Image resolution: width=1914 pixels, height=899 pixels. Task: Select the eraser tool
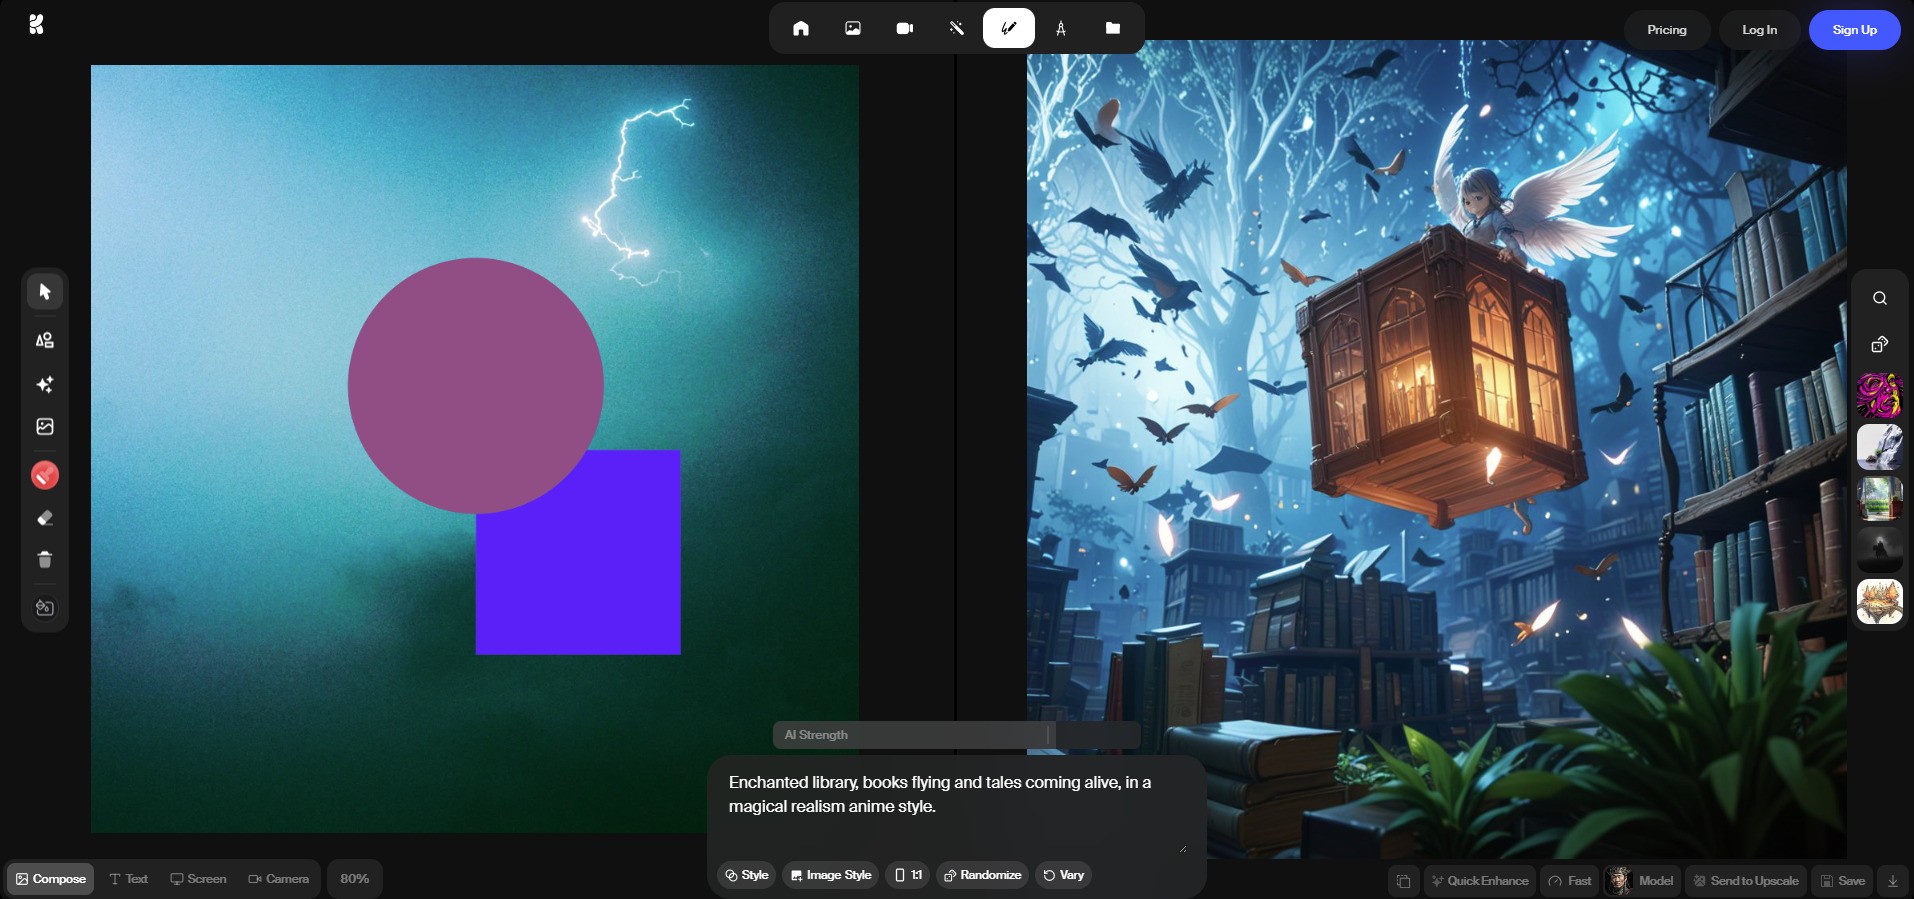point(45,518)
